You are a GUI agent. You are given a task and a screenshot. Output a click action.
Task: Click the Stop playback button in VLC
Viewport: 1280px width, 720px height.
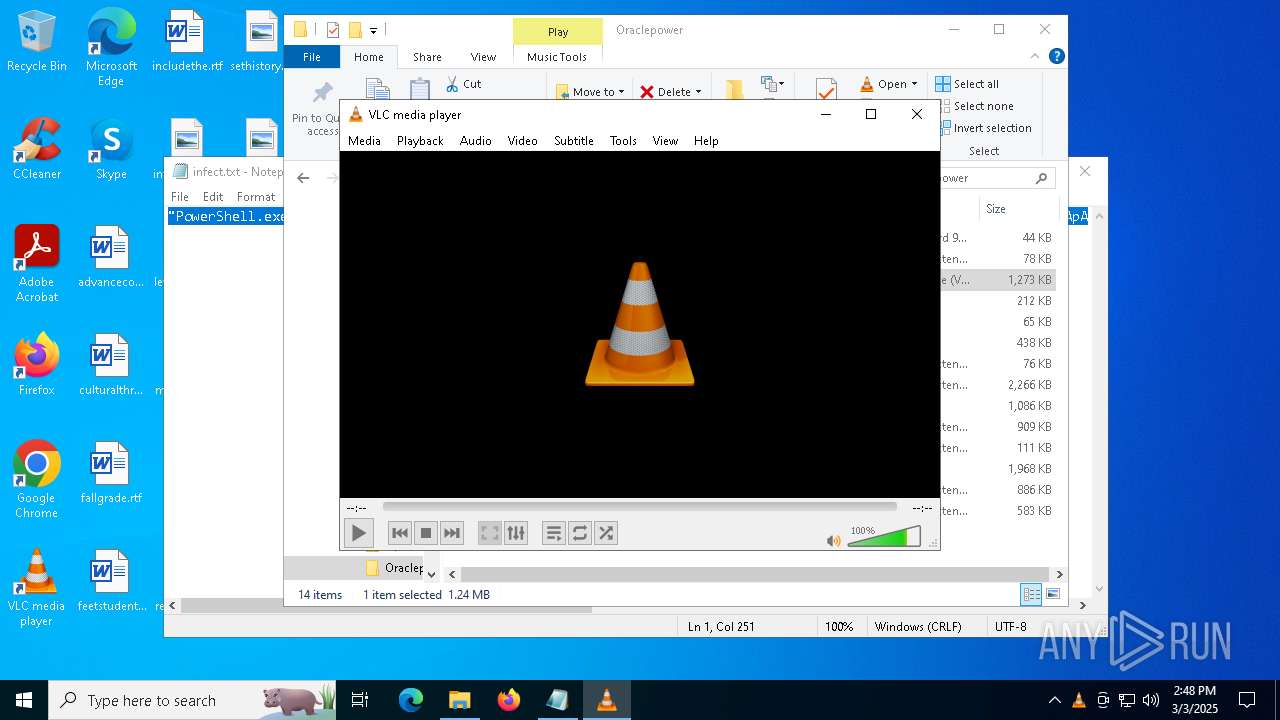[426, 533]
